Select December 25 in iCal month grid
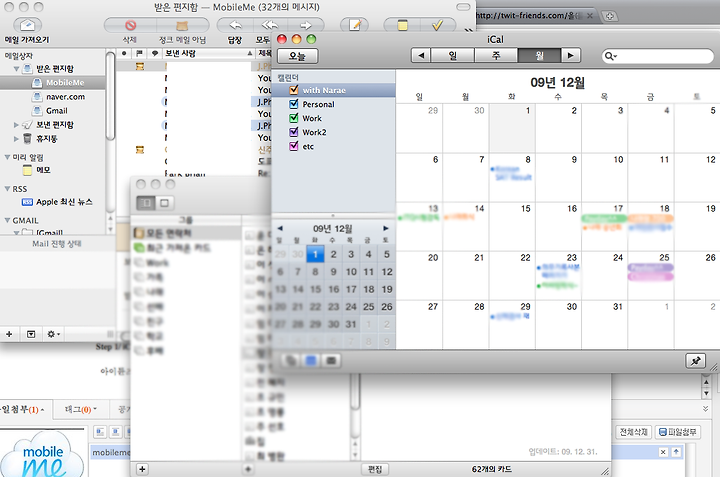Viewport: 720px width, 477px height. pyautogui.click(x=651, y=275)
